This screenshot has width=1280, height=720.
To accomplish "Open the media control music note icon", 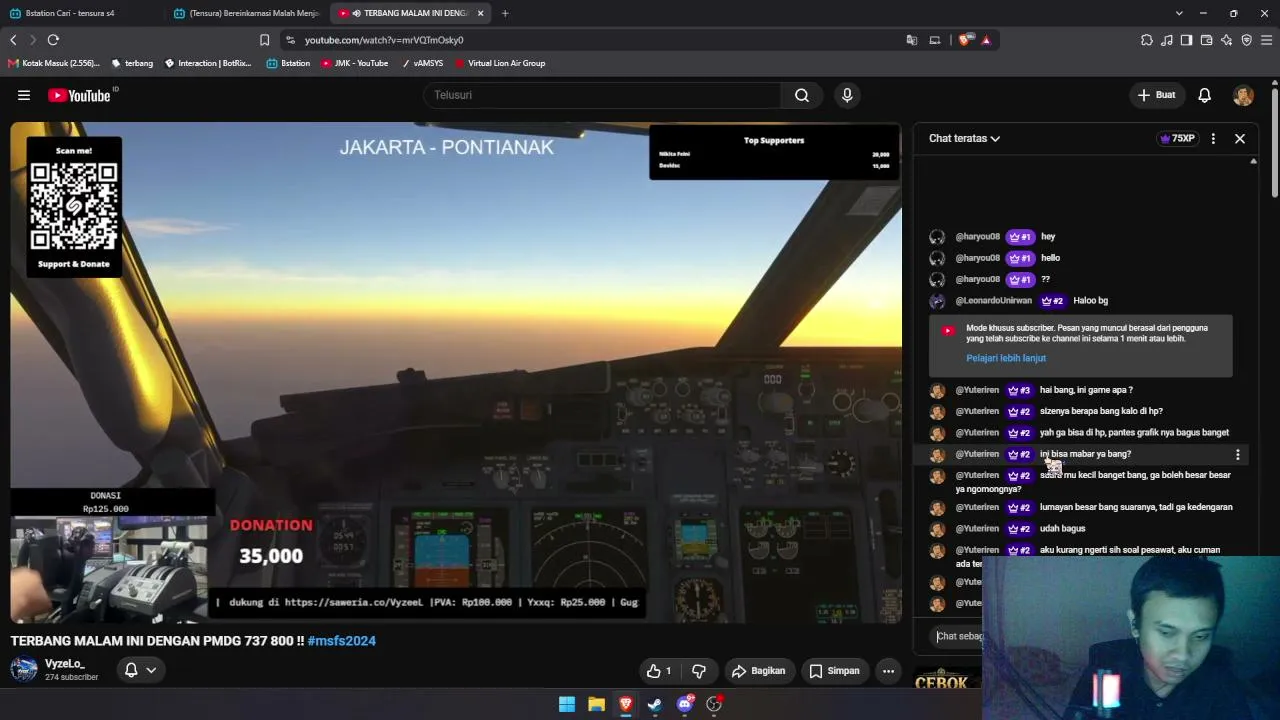I will pyautogui.click(x=1167, y=40).
